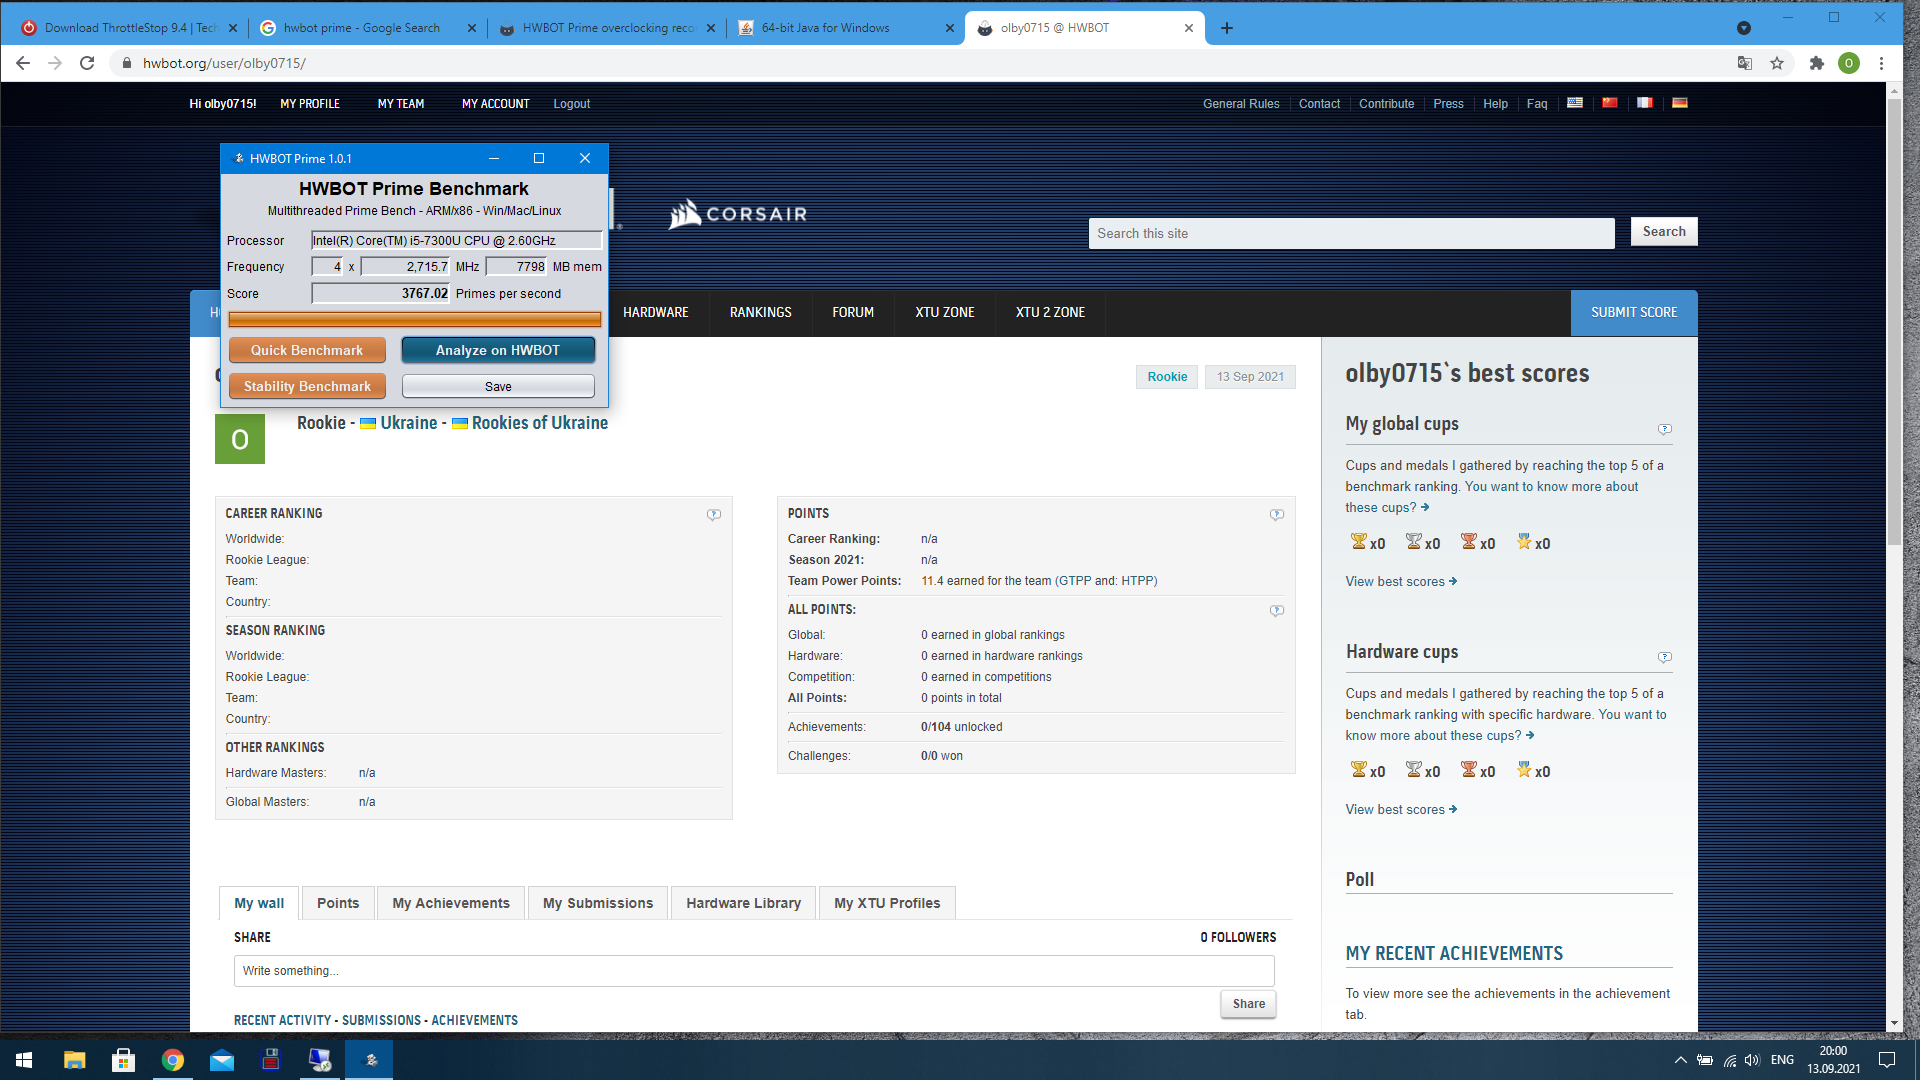Click the Share button under the wall
Image resolution: width=1920 pixels, height=1080 pixels.
pyautogui.click(x=1248, y=1004)
